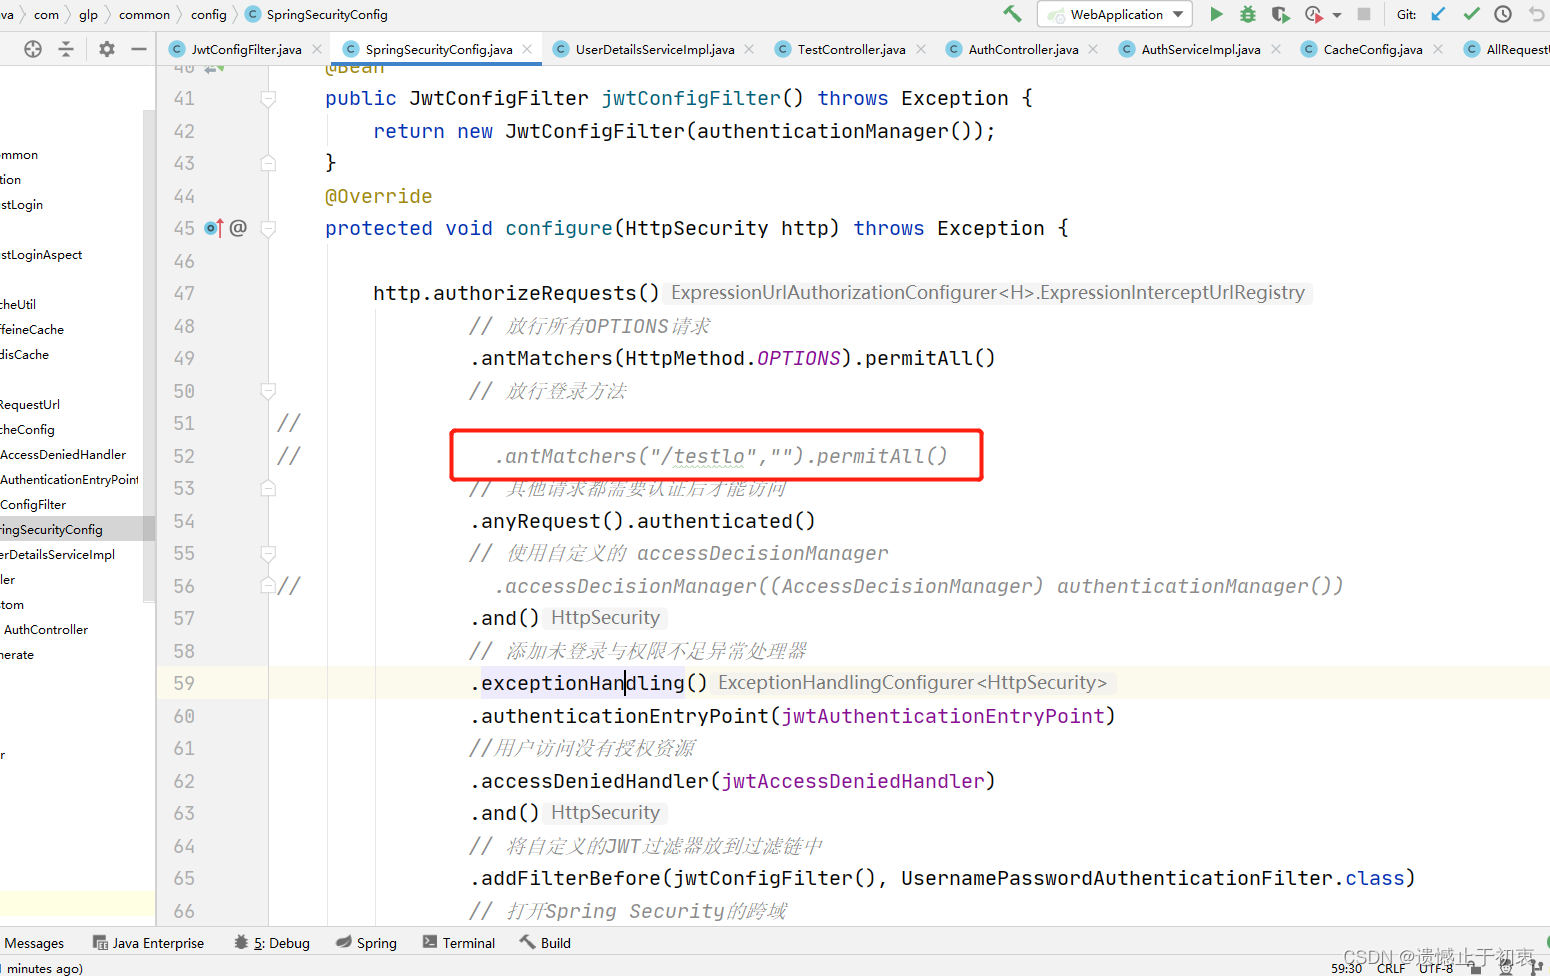The width and height of the screenshot is (1550, 976).
Task: Close the UserDetailsServiceImpl.java tab
Action: [x=750, y=49]
